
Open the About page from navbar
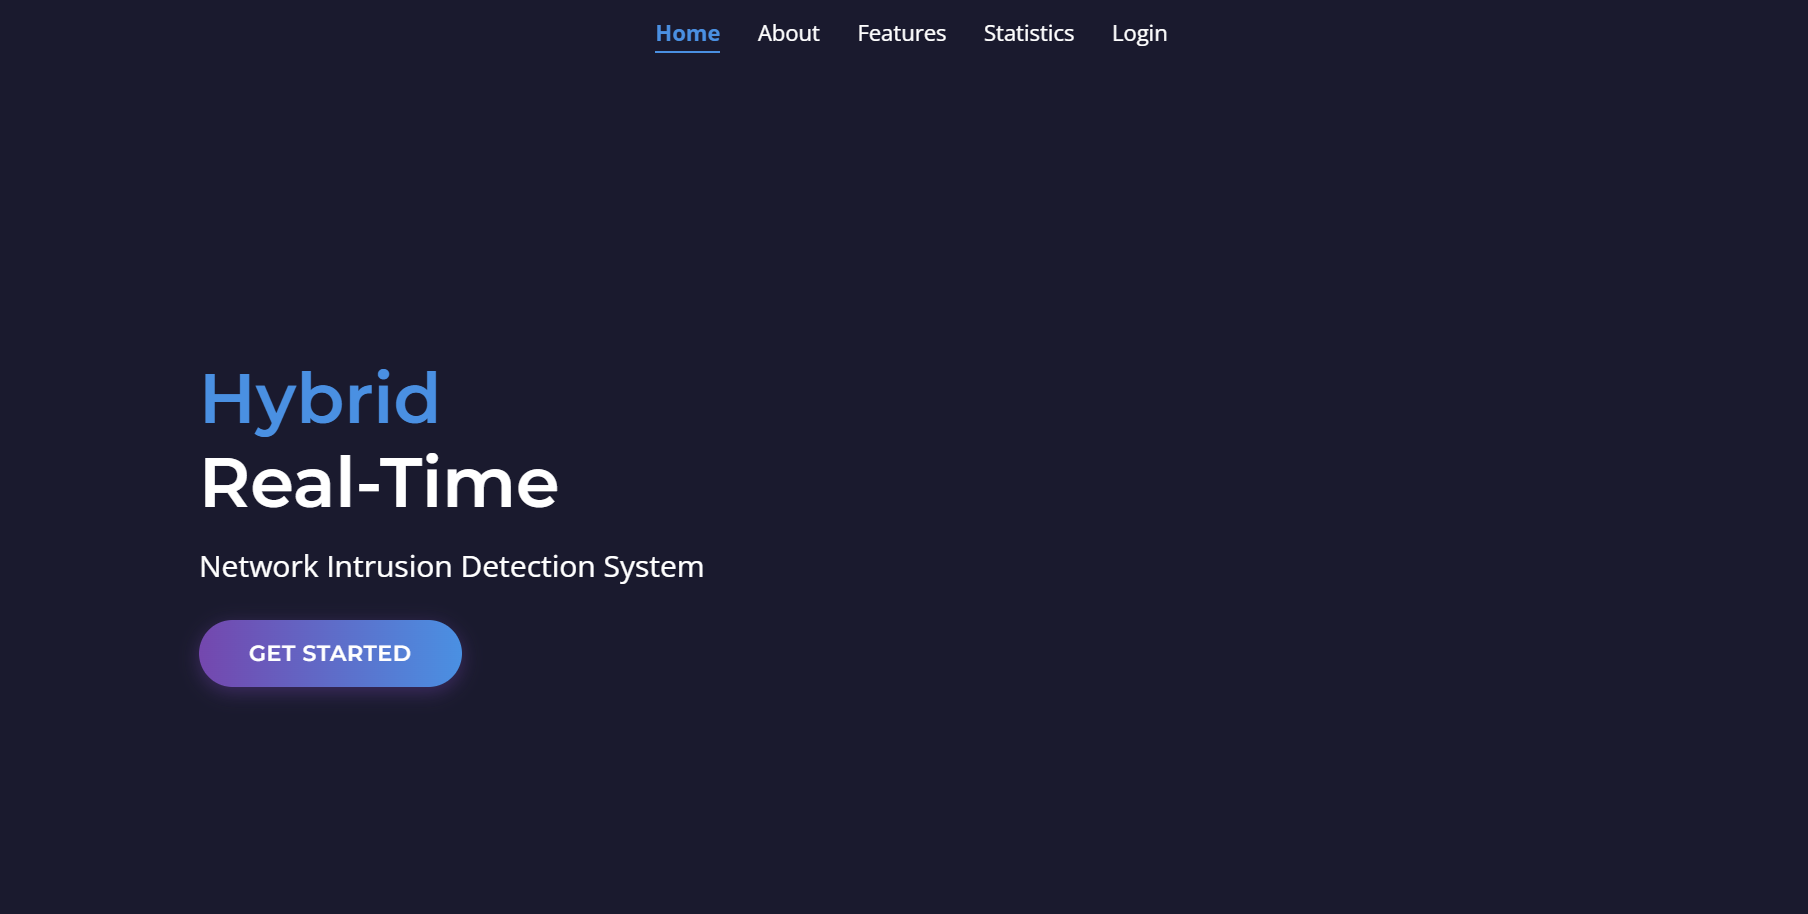788,33
